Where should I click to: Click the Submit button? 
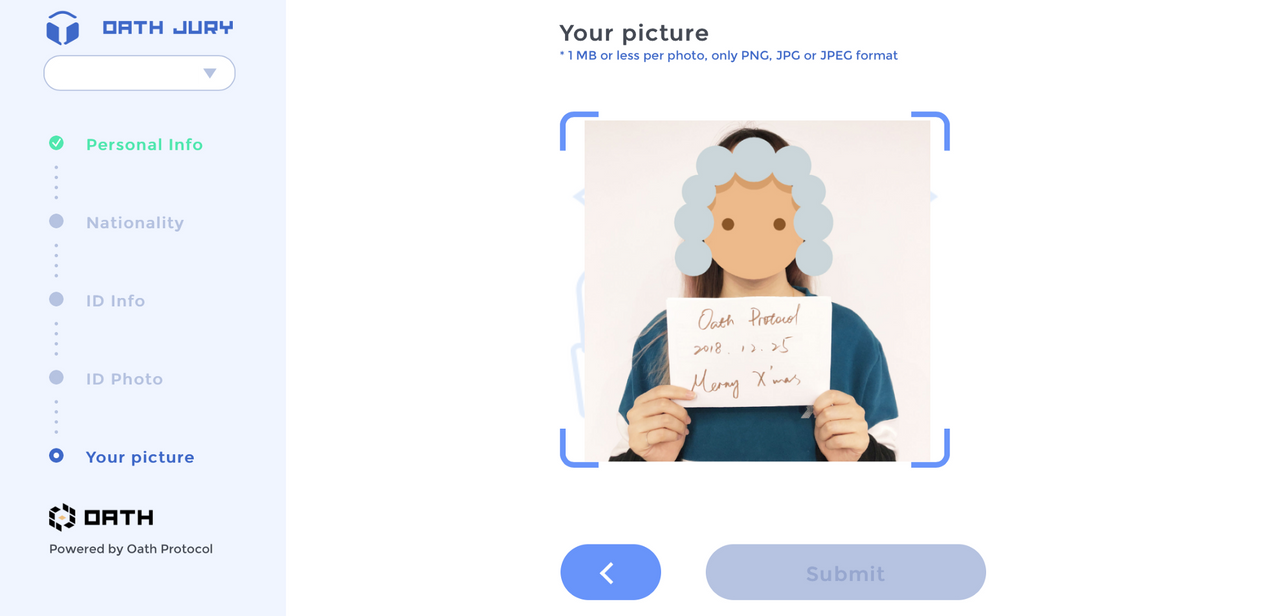coord(846,572)
